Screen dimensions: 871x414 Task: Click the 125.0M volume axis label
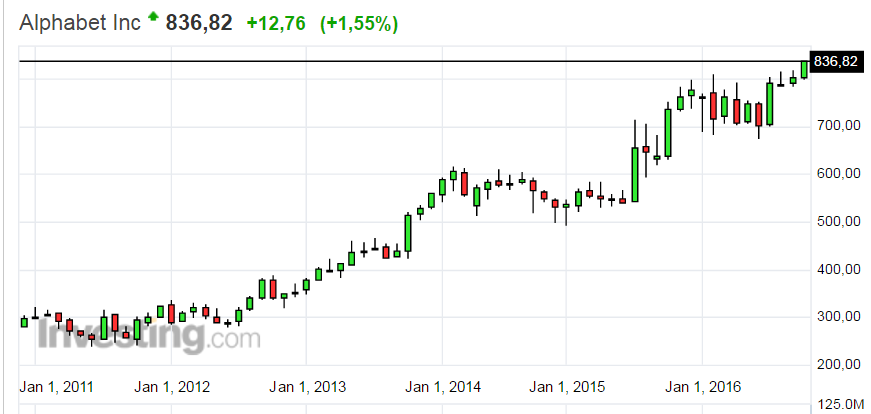pyautogui.click(x=841, y=403)
